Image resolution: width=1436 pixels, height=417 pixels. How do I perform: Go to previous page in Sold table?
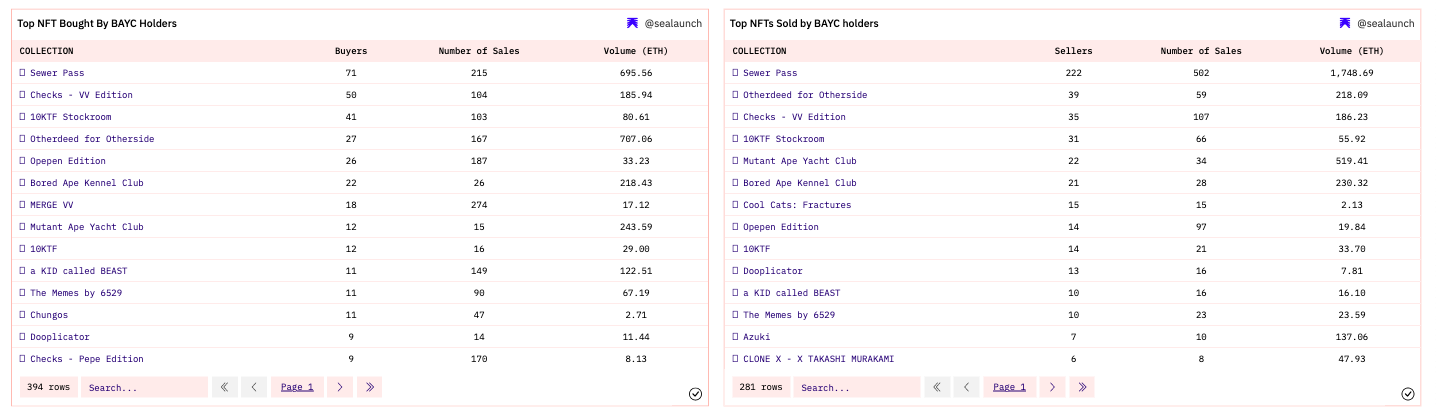pos(967,387)
